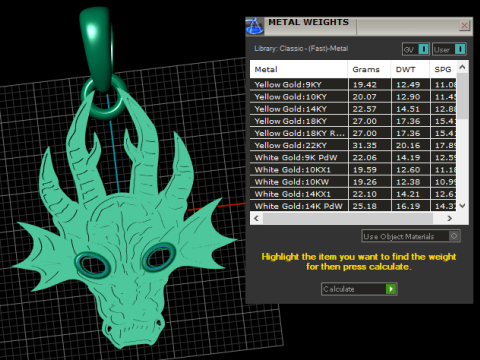Click the horizontal scrollbar thumb
The height and width of the screenshot is (360, 480).
[x=348, y=218]
